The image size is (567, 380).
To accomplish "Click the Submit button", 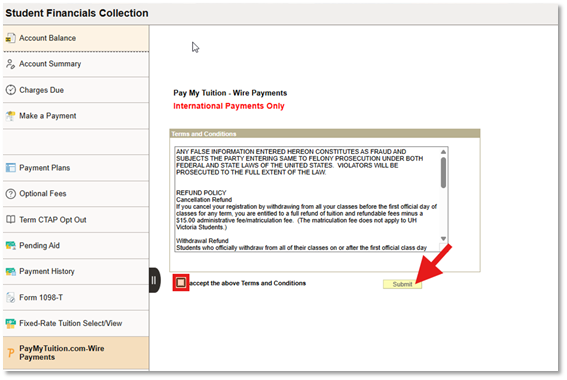I will [402, 284].
